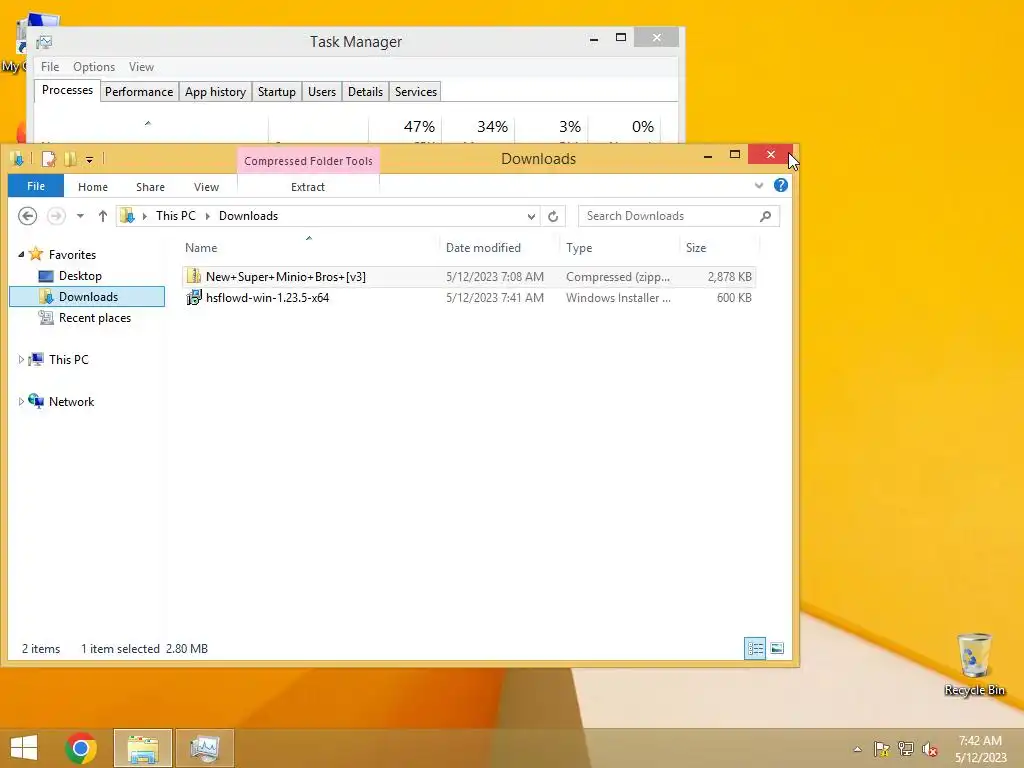The height and width of the screenshot is (768, 1024).
Task: Open the Customize Quick Access Toolbar dropdown
Action: click(x=89, y=159)
